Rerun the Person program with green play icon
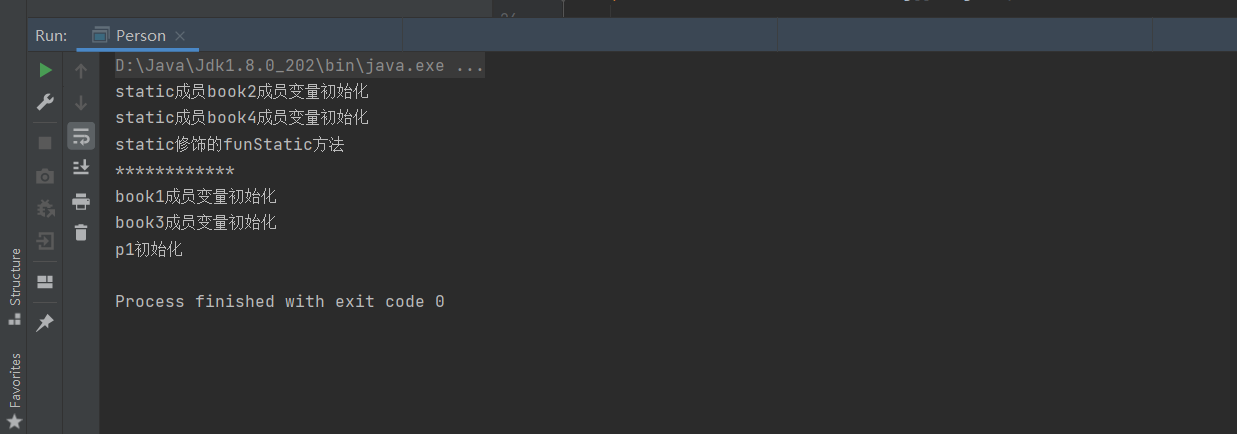 [x=45, y=71]
